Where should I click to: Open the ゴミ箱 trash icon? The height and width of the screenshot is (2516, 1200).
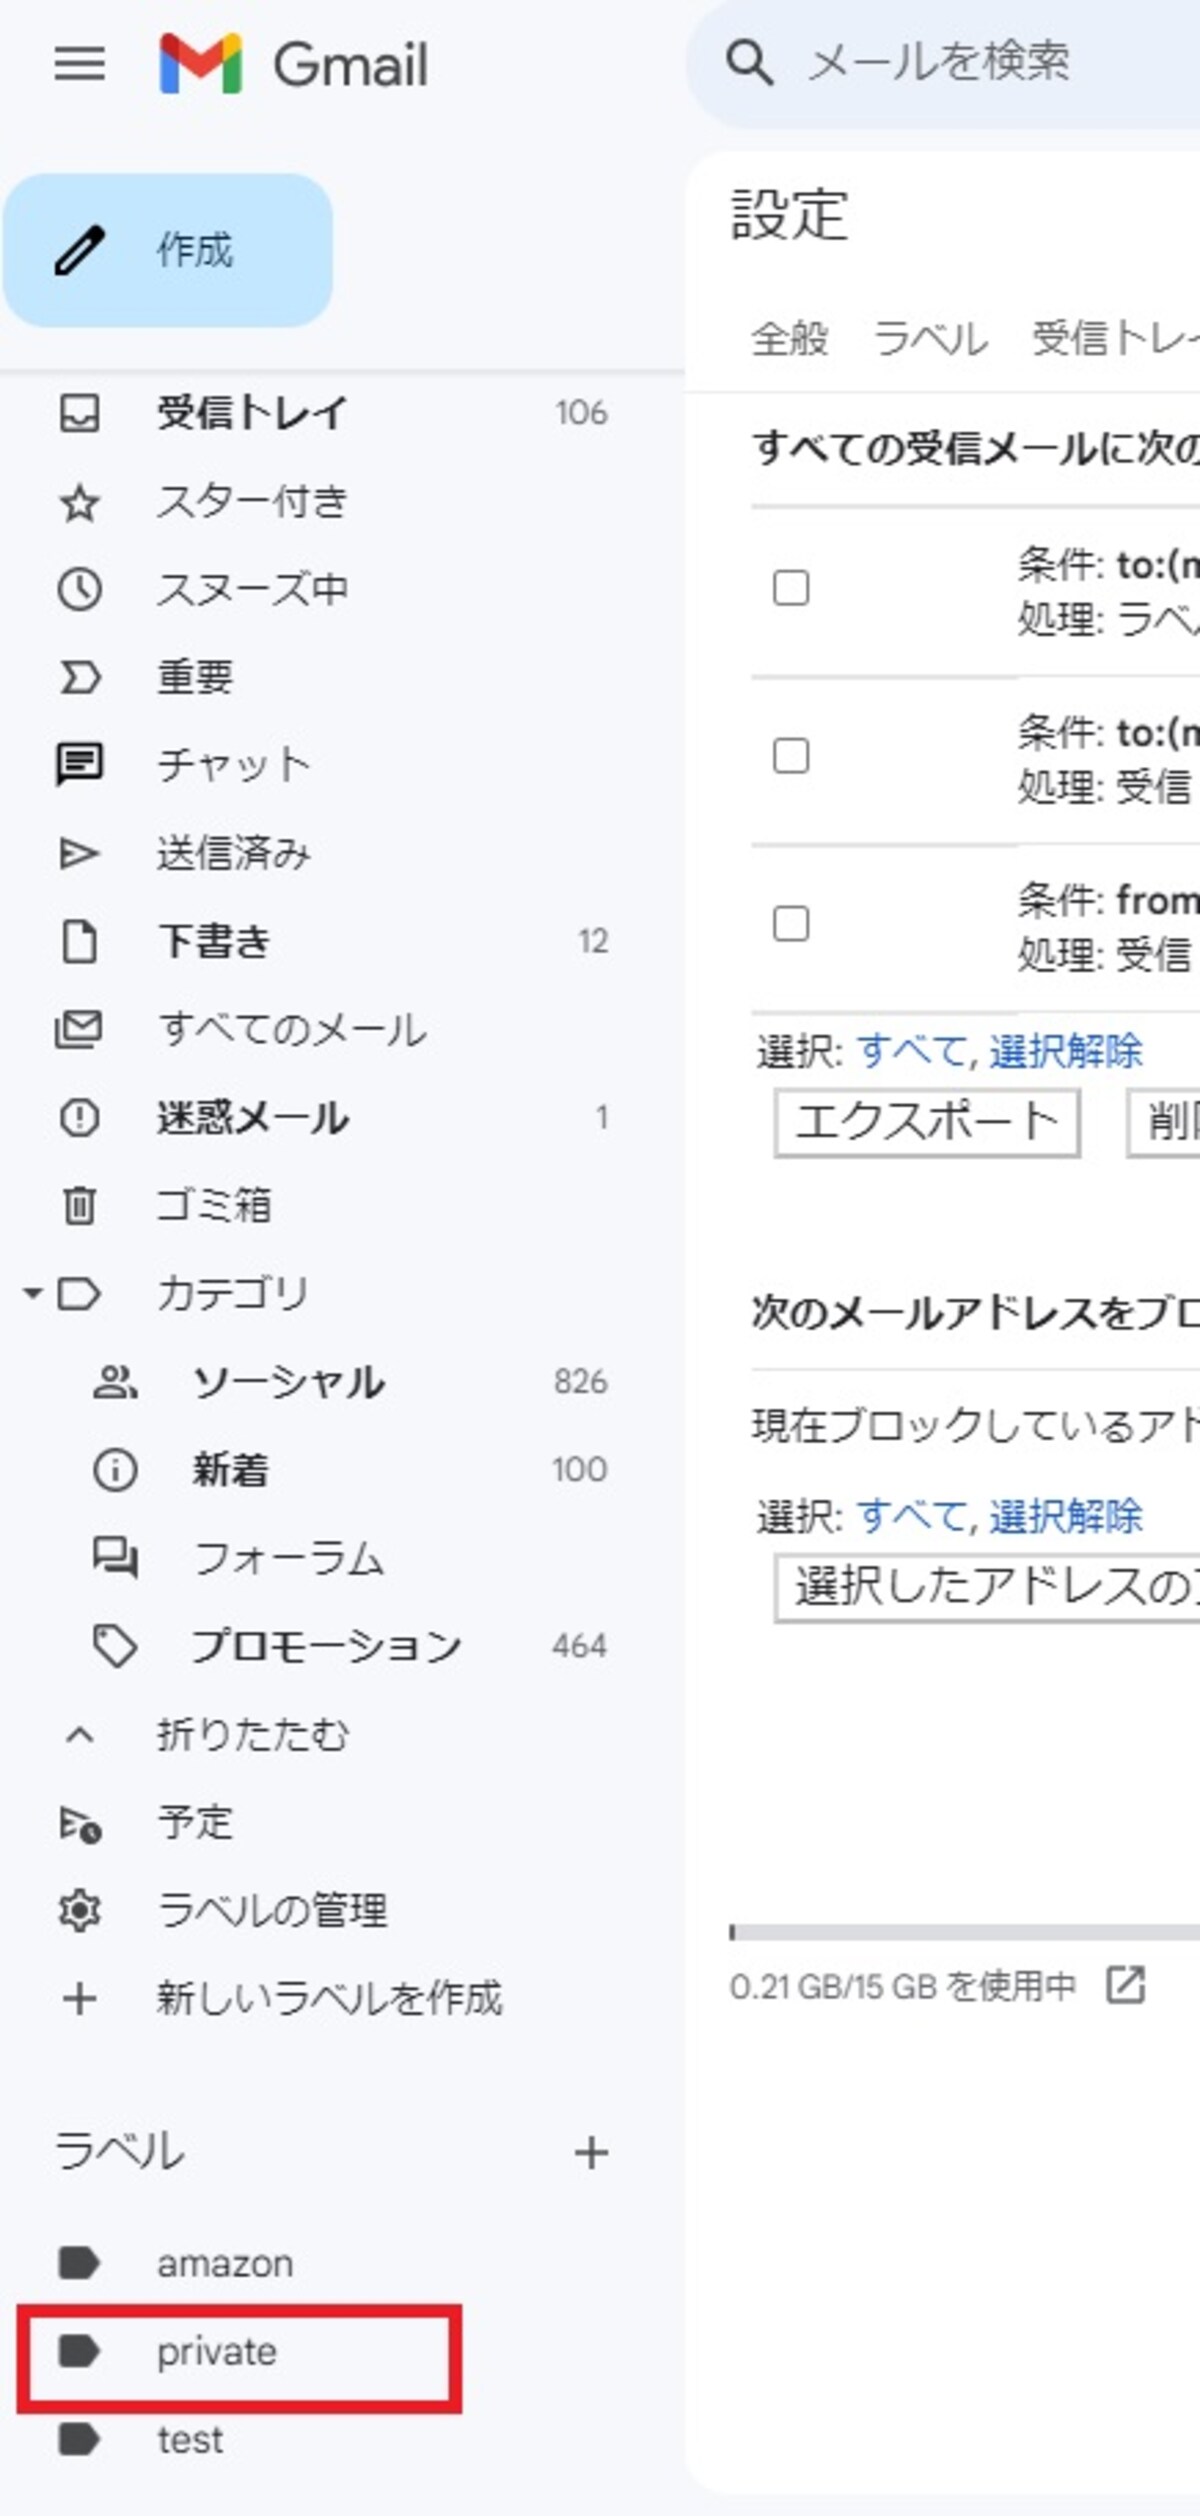(x=80, y=1205)
